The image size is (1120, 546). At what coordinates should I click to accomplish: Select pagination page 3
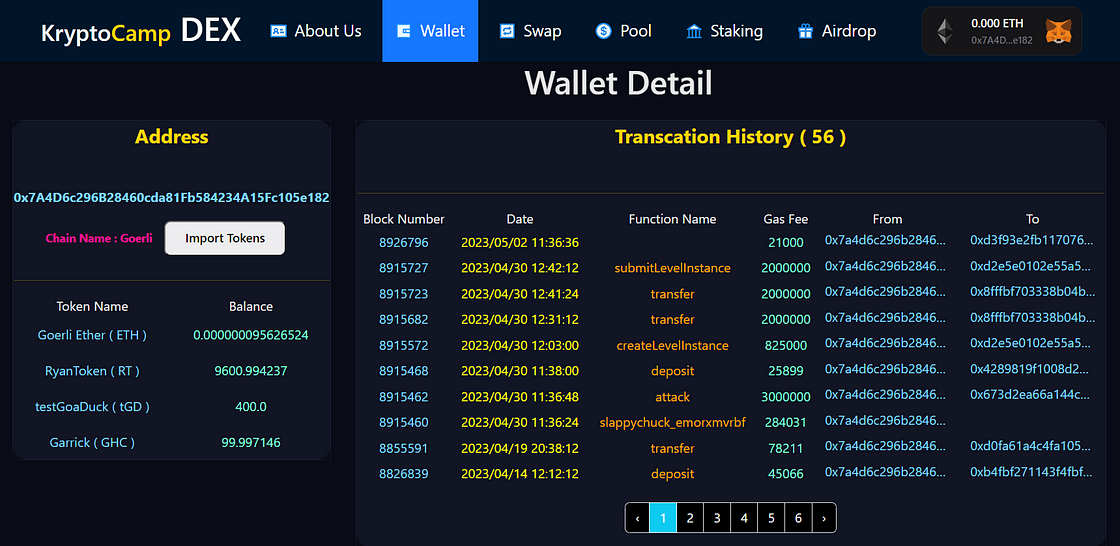coord(717,518)
